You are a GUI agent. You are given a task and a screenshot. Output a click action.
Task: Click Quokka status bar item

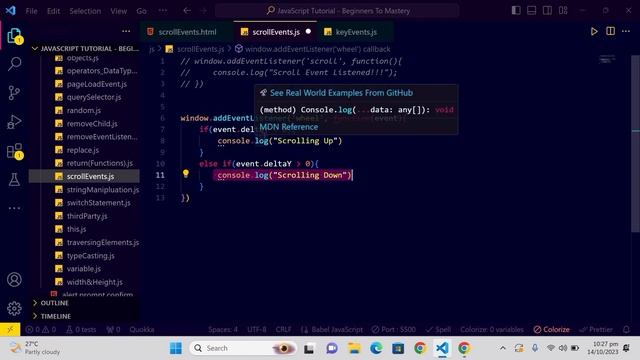pyautogui.click(x=142, y=329)
